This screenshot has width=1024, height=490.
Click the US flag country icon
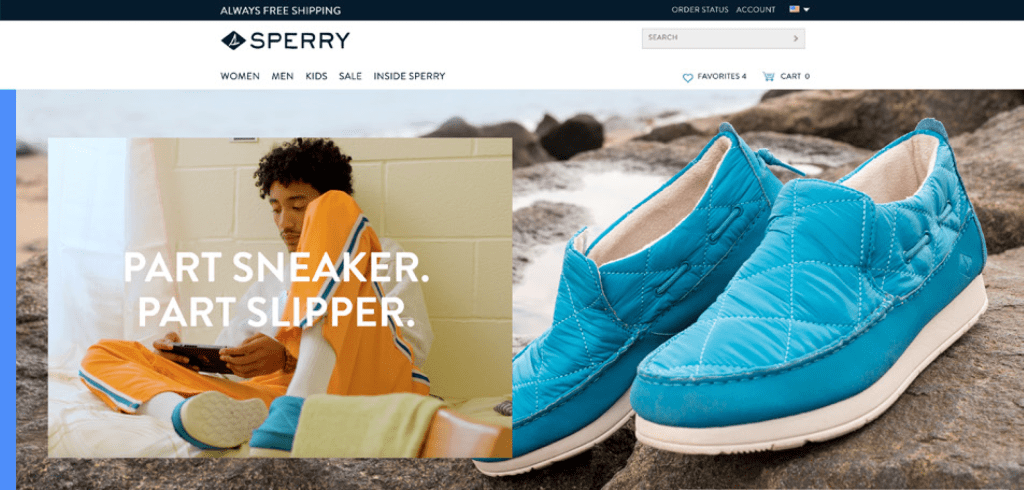tap(794, 10)
